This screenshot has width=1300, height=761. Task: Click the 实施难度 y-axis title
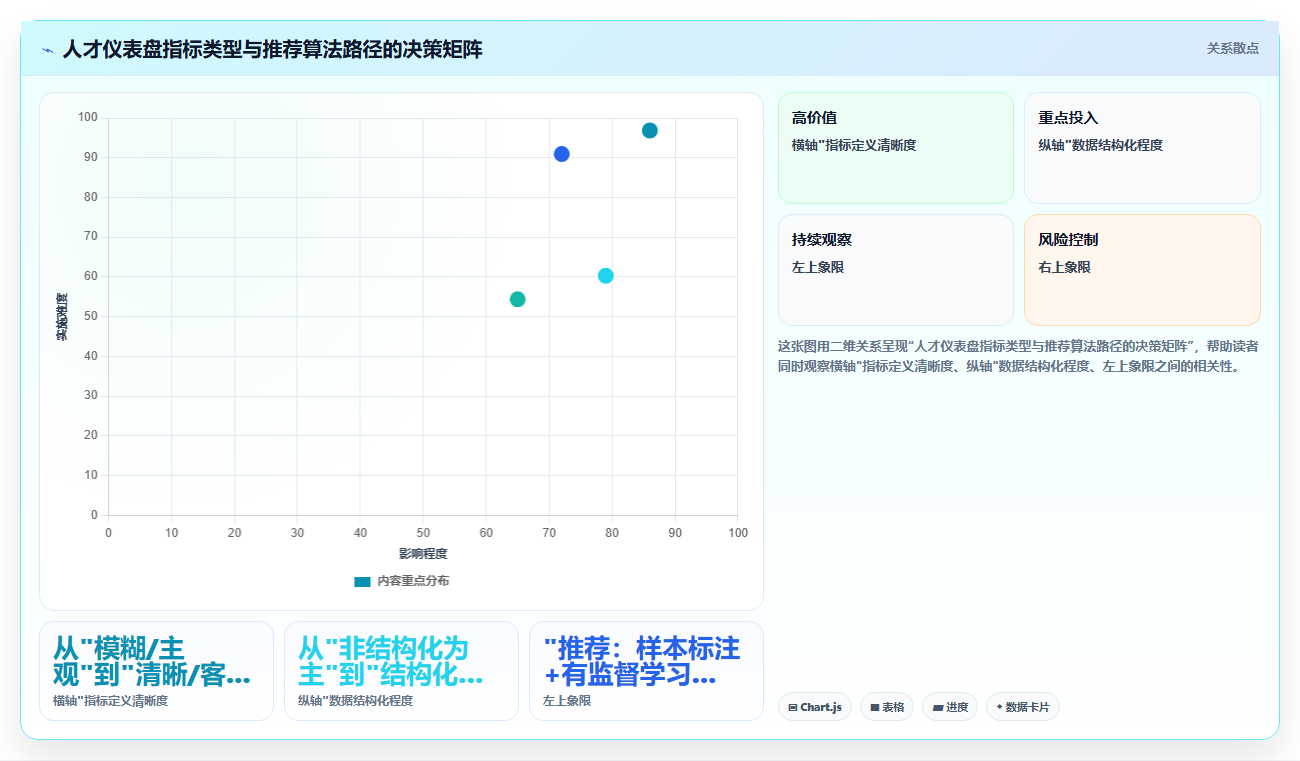[62, 316]
